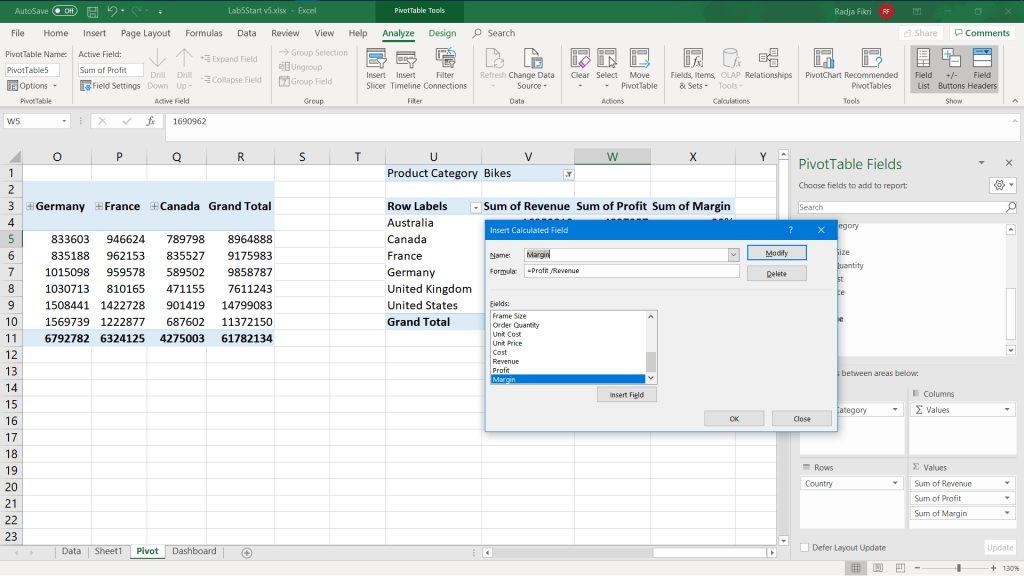The width and height of the screenshot is (1024, 576).
Task: Switch to the Design ribbon tab
Action: click(x=442, y=33)
